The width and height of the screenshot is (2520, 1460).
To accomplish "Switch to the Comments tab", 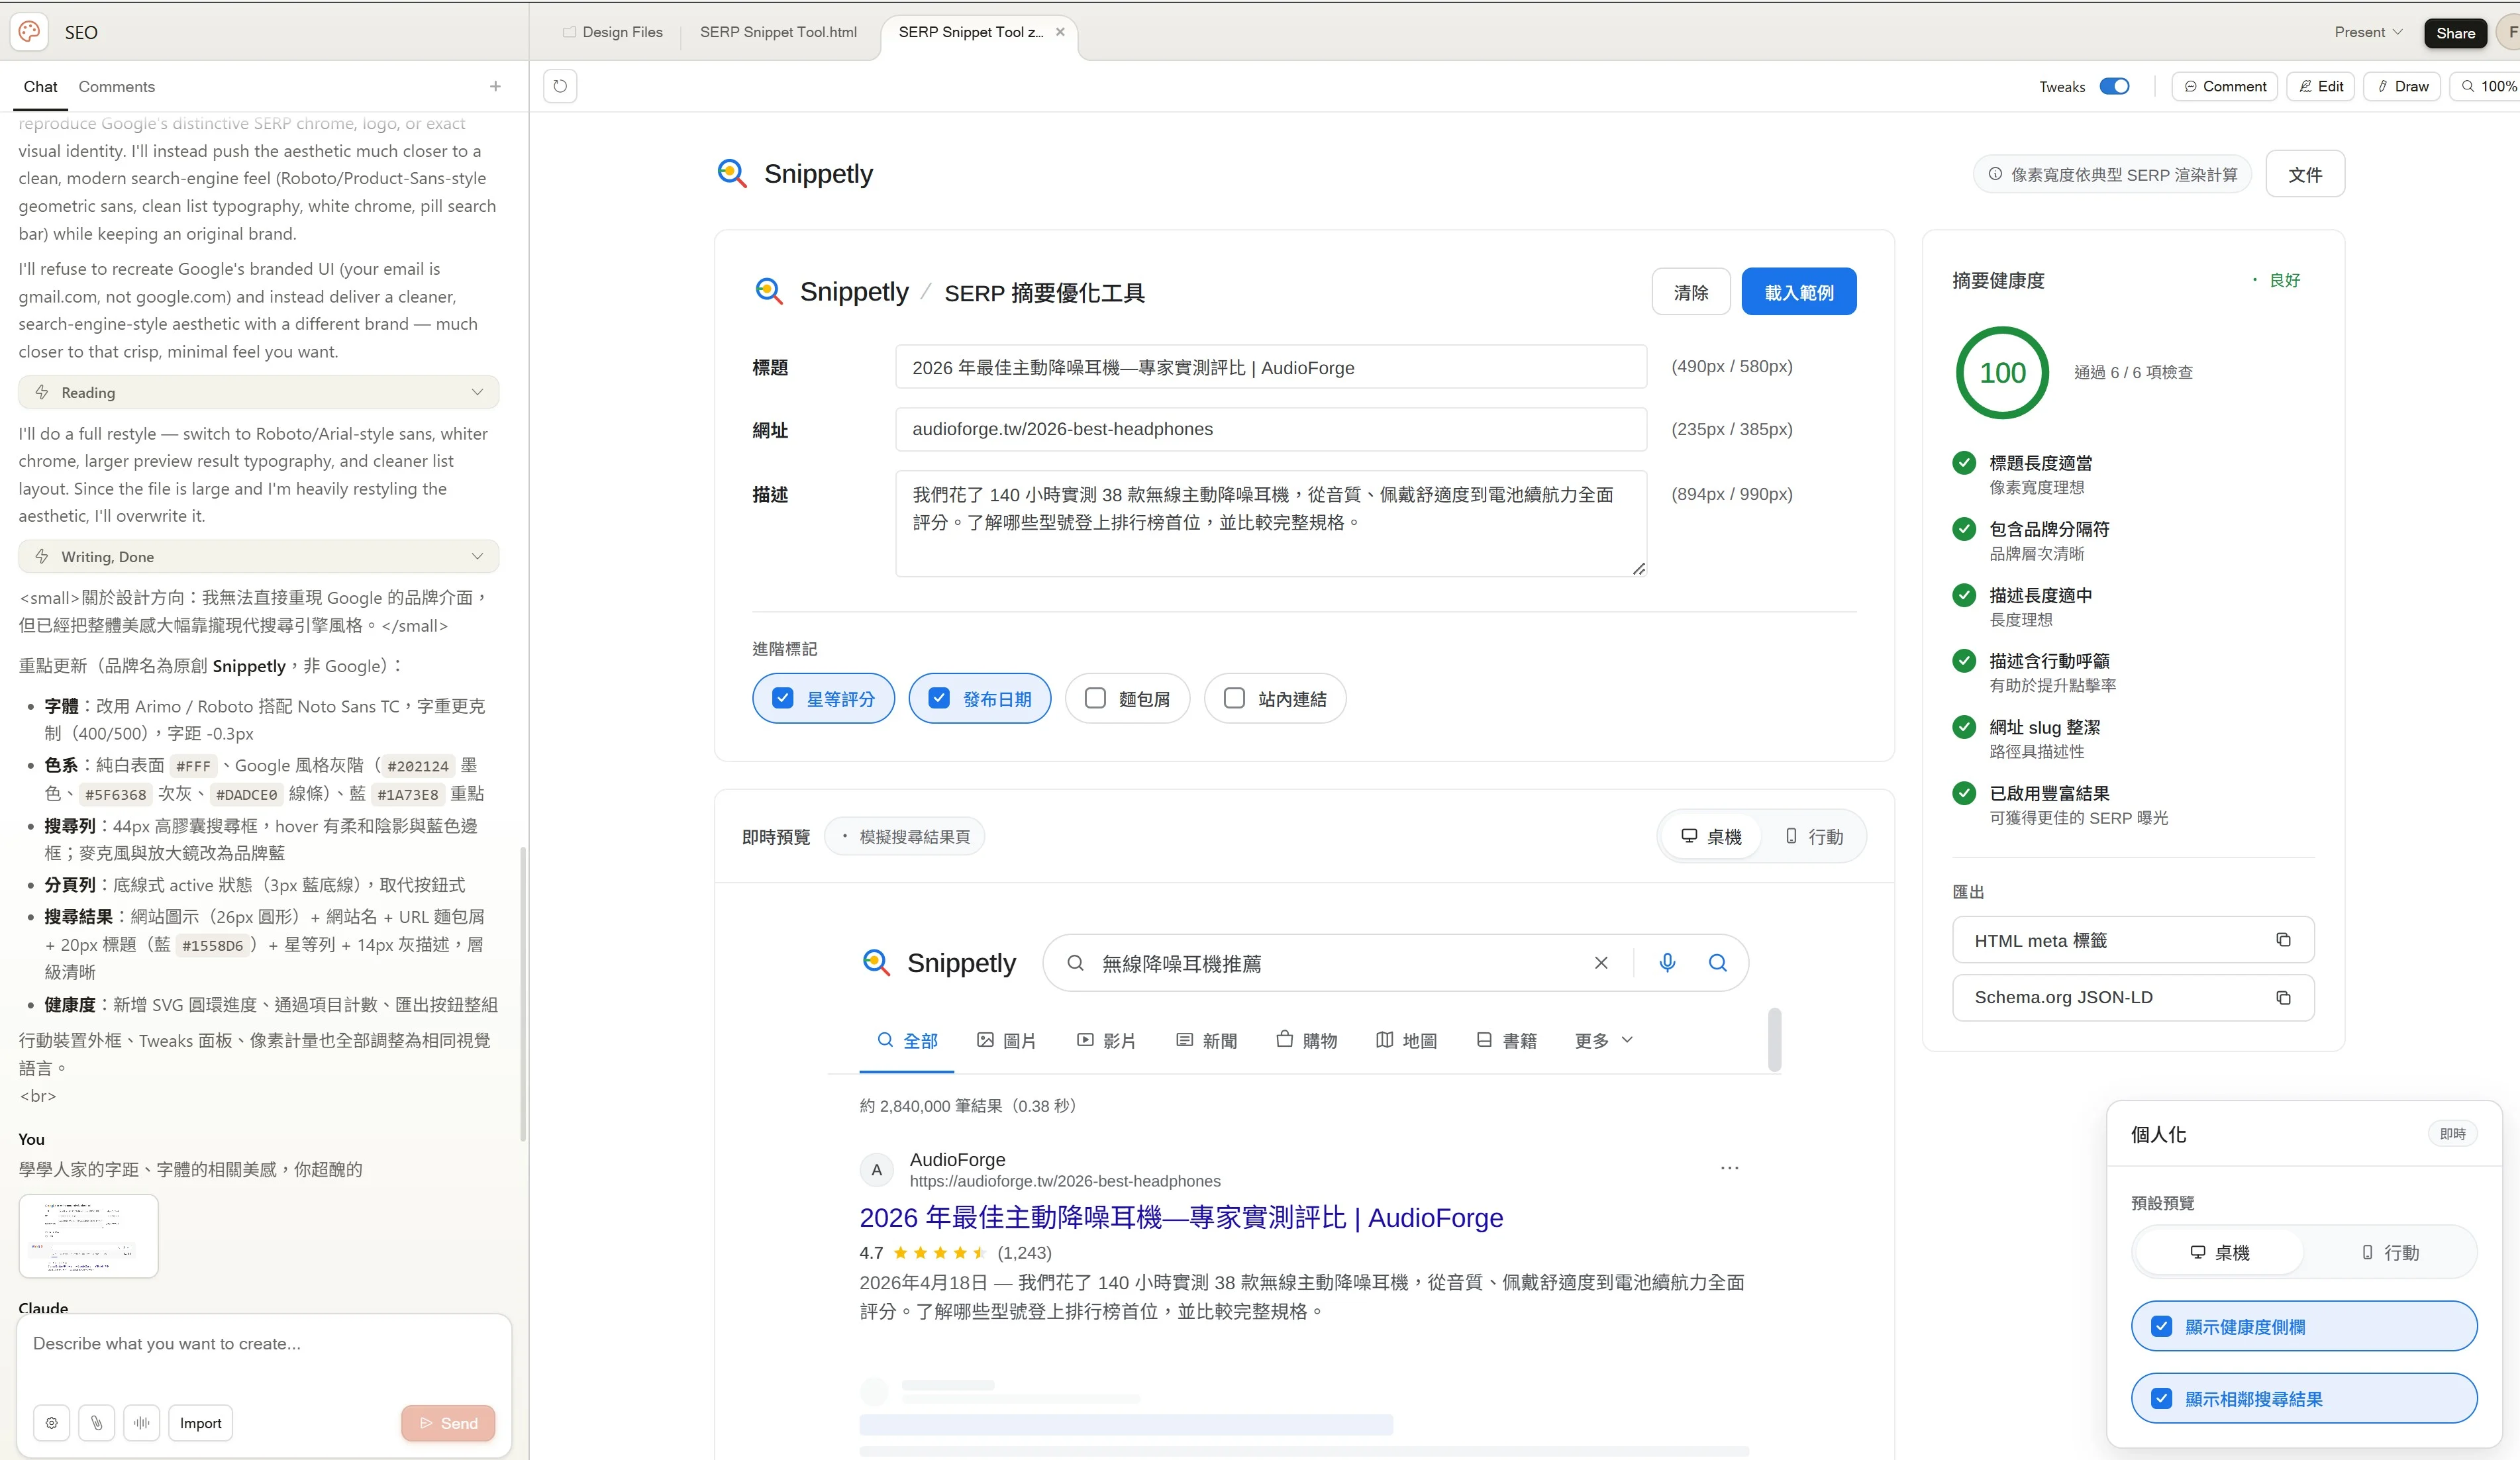I will [x=116, y=87].
